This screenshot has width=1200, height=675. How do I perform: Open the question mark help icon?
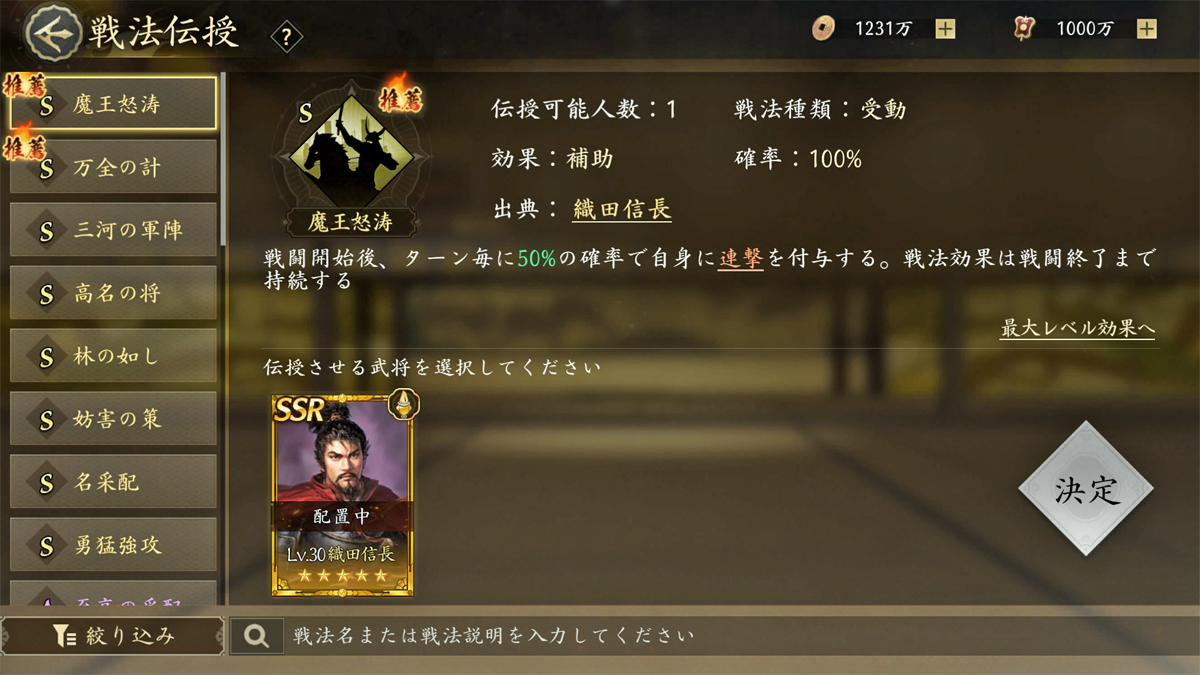286,38
